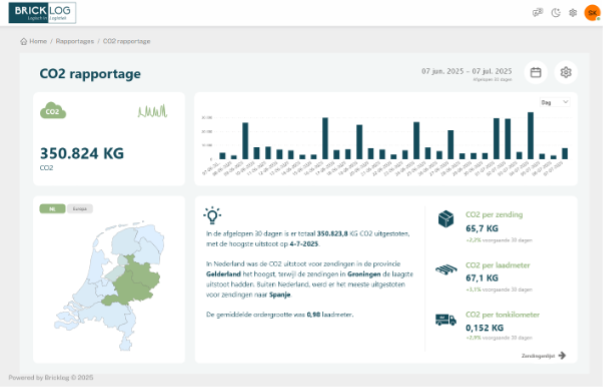Click the pallet icon for CO2 per laadmeter
Image resolution: width=604 pixels, height=388 pixels.
tap(446, 269)
